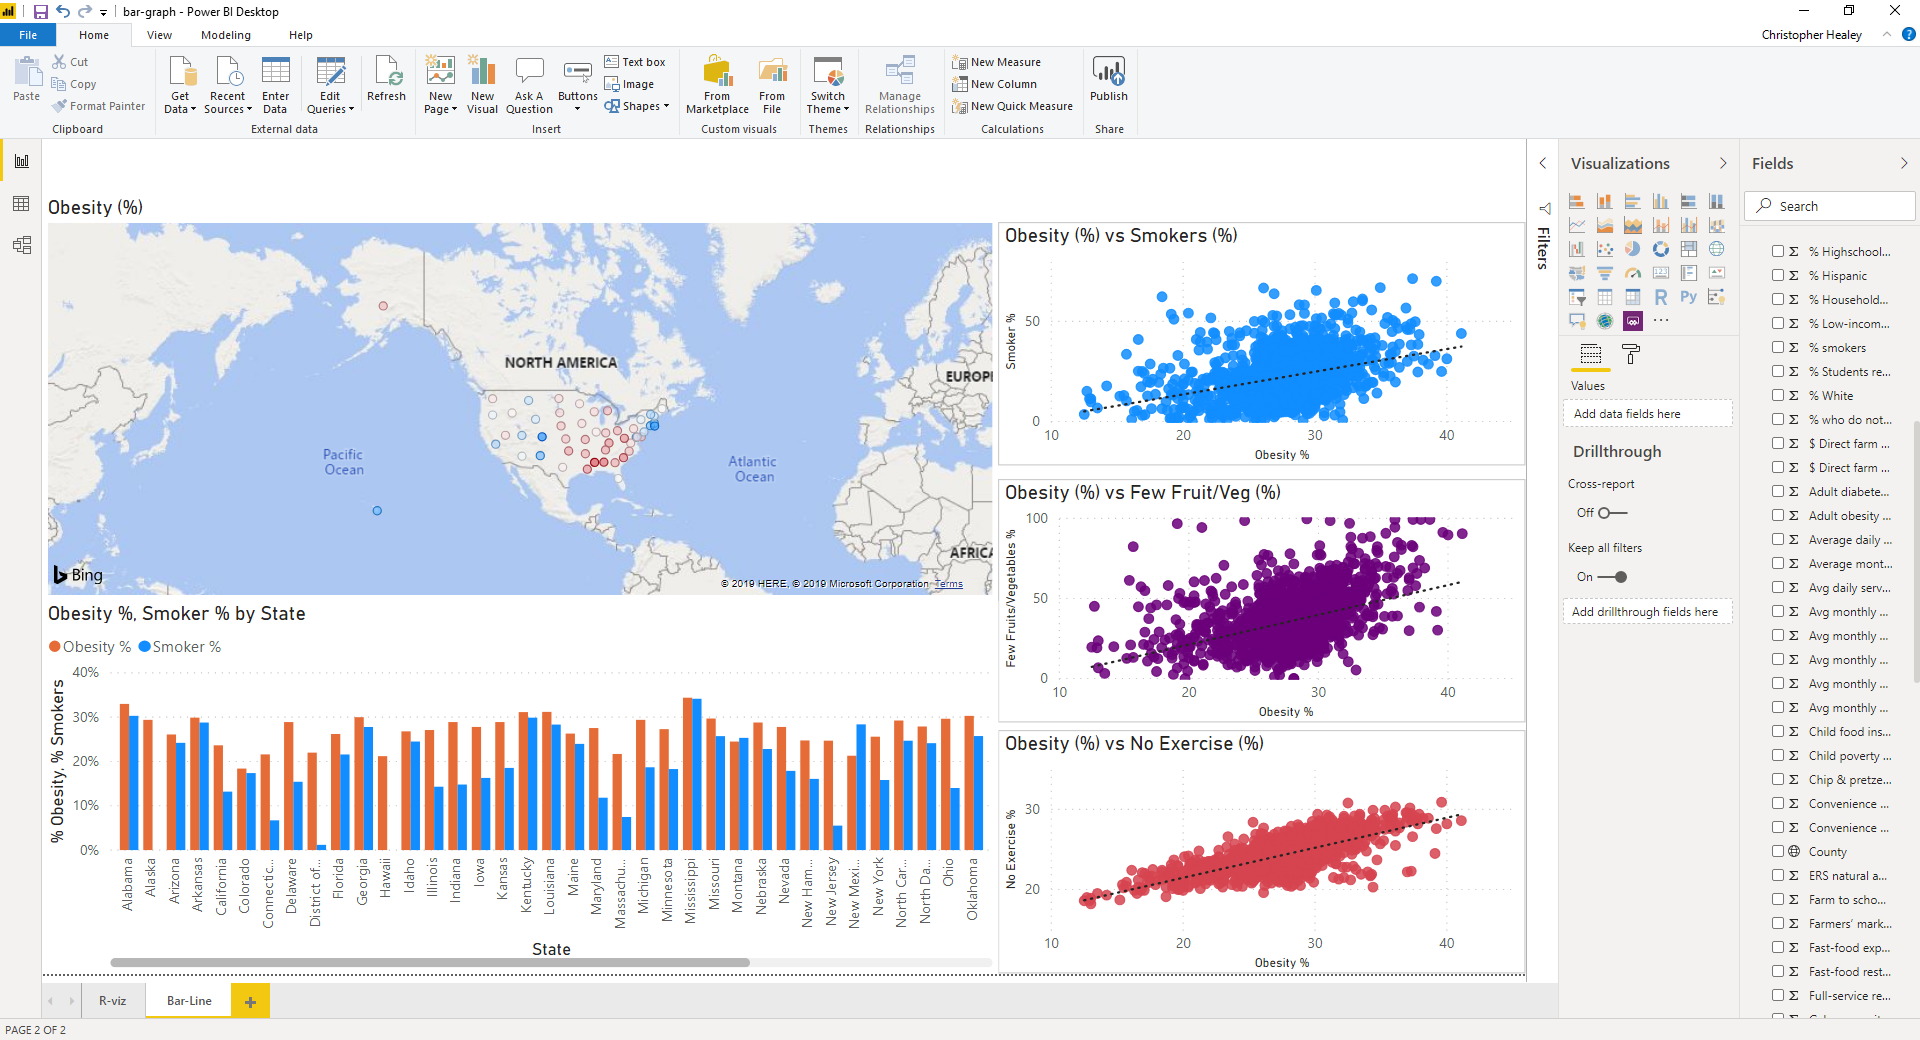Viewport: 1920px width, 1040px height.
Task: Switch to the R-viz page tab
Action: [112, 1001]
